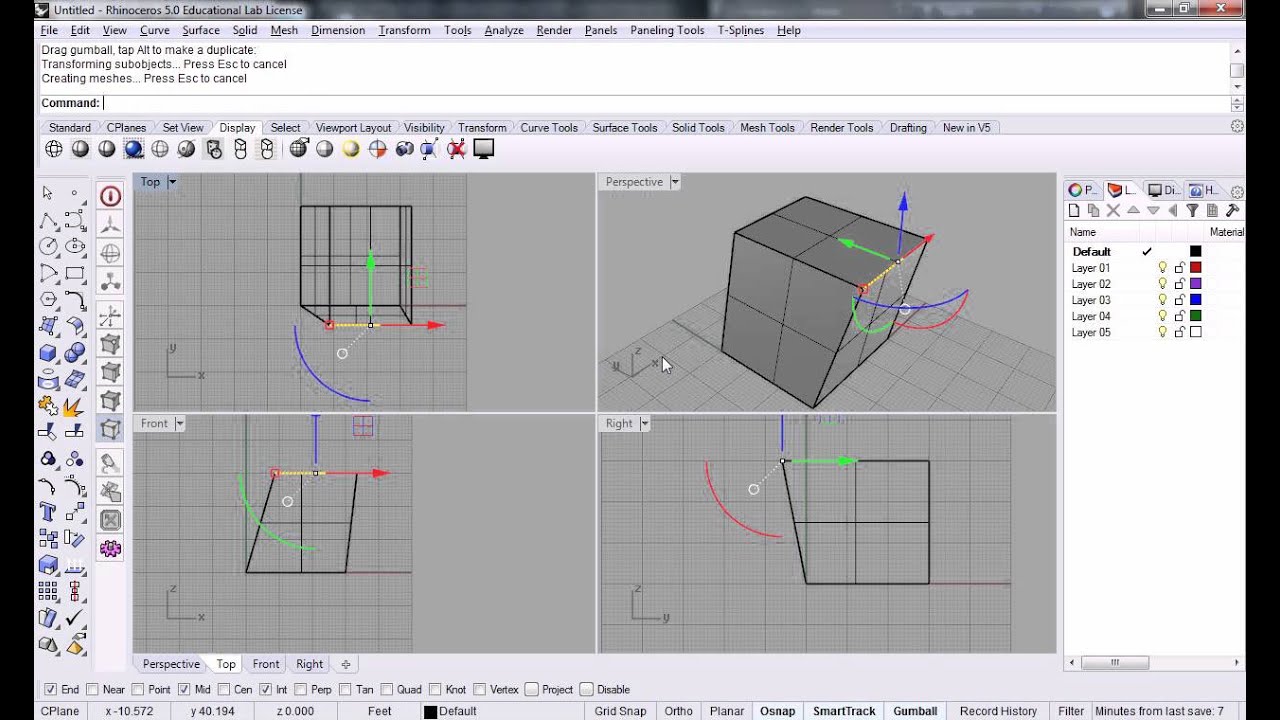Open the Perspective viewport dropdown arrow
1280x720 pixels.
click(675, 182)
